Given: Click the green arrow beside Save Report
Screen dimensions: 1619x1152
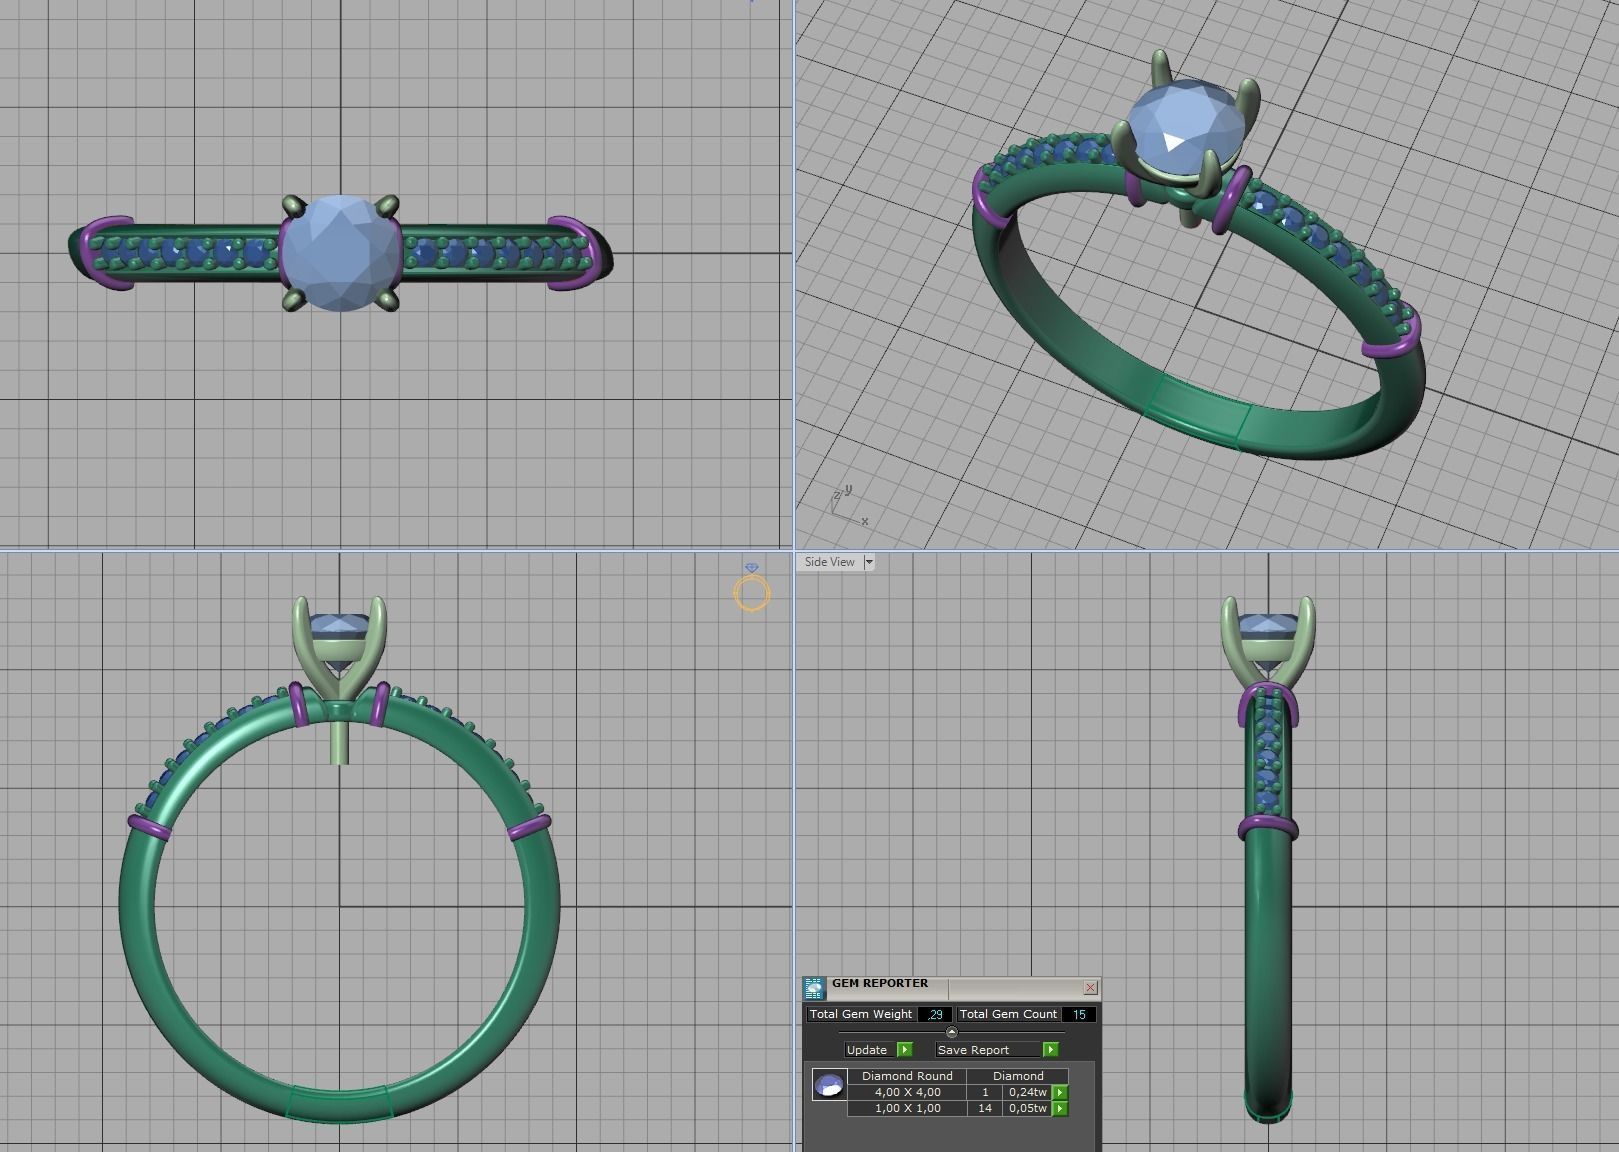Looking at the screenshot, I should [1051, 1049].
